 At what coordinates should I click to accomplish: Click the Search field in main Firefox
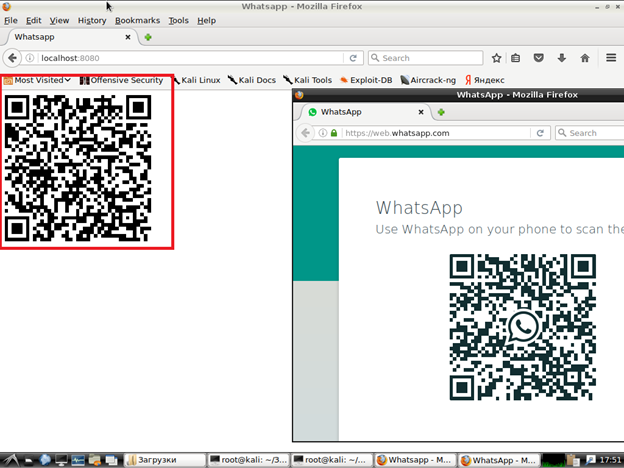(430, 58)
